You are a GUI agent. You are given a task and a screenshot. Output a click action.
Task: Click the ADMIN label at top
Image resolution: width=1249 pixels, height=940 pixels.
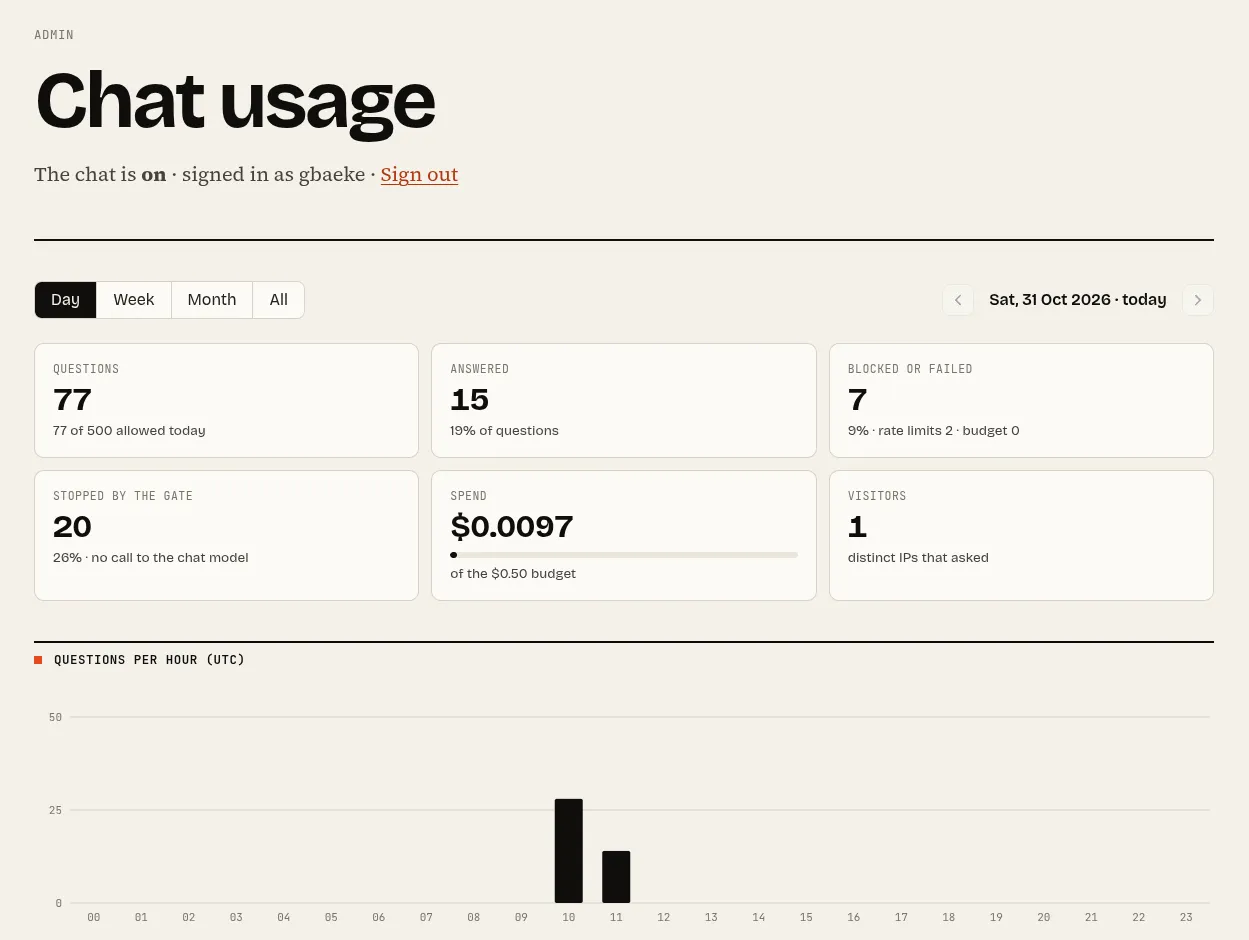[x=54, y=35]
